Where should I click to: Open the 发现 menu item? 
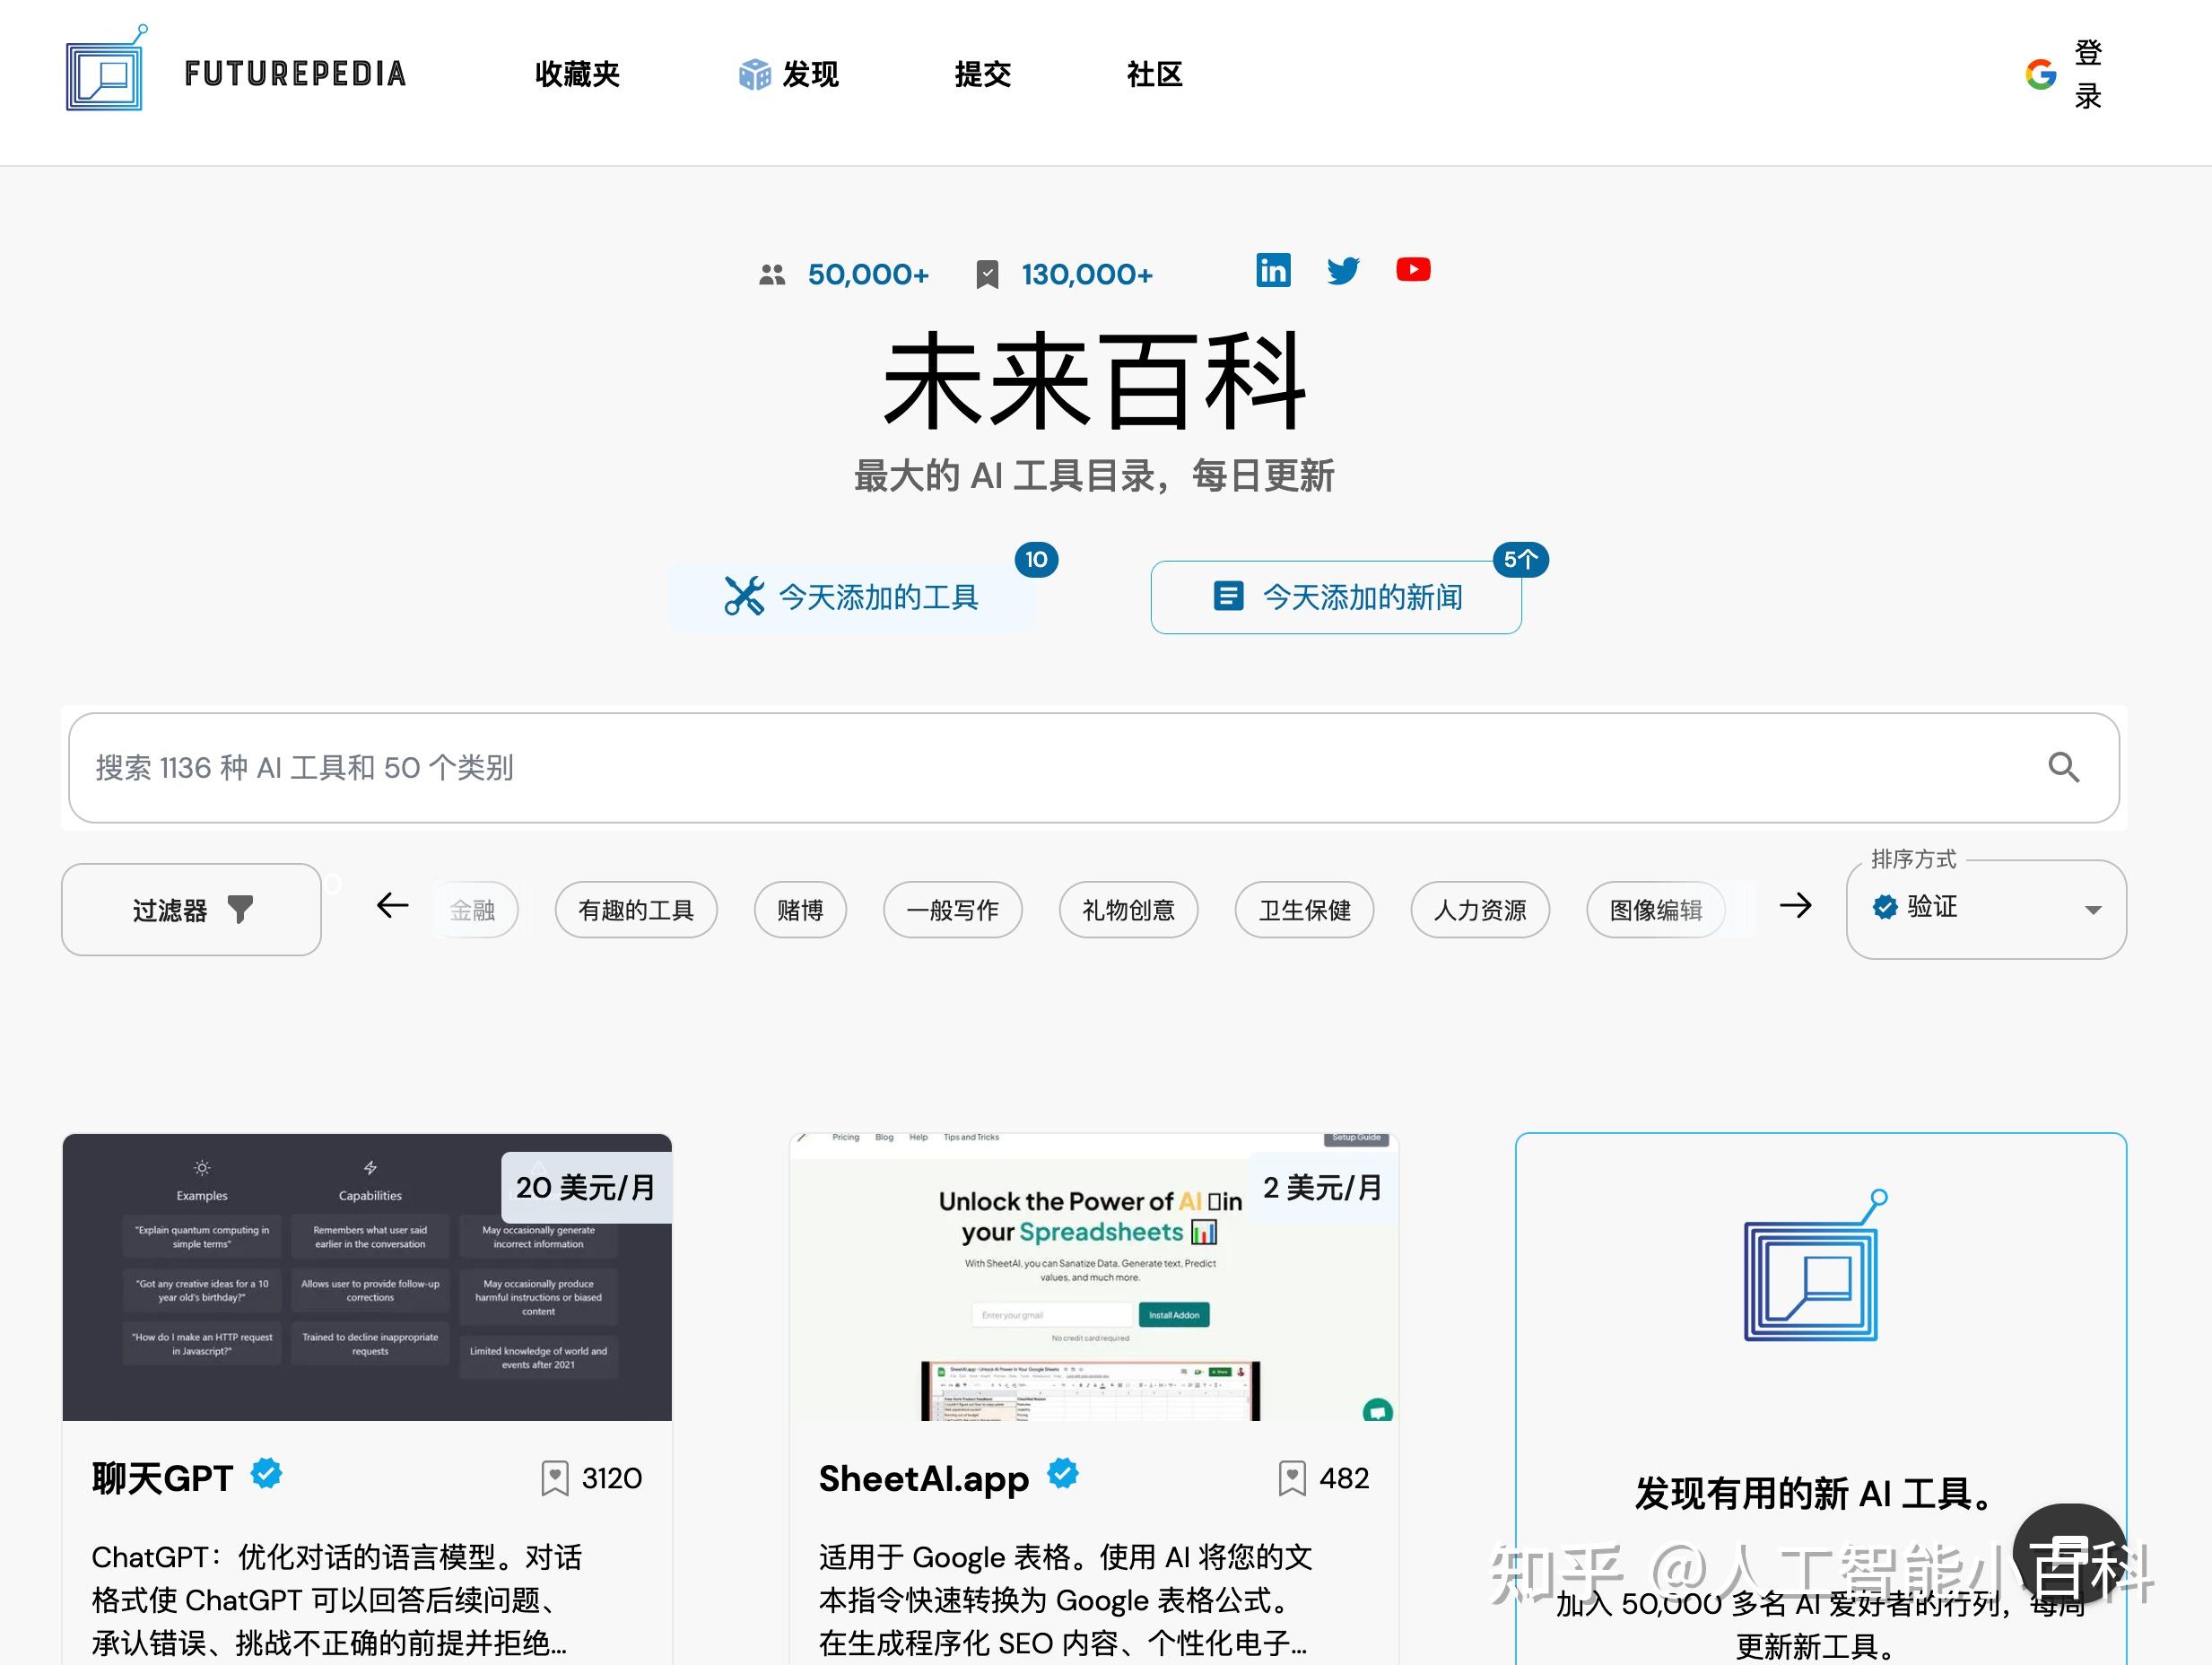pyautogui.click(x=810, y=74)
